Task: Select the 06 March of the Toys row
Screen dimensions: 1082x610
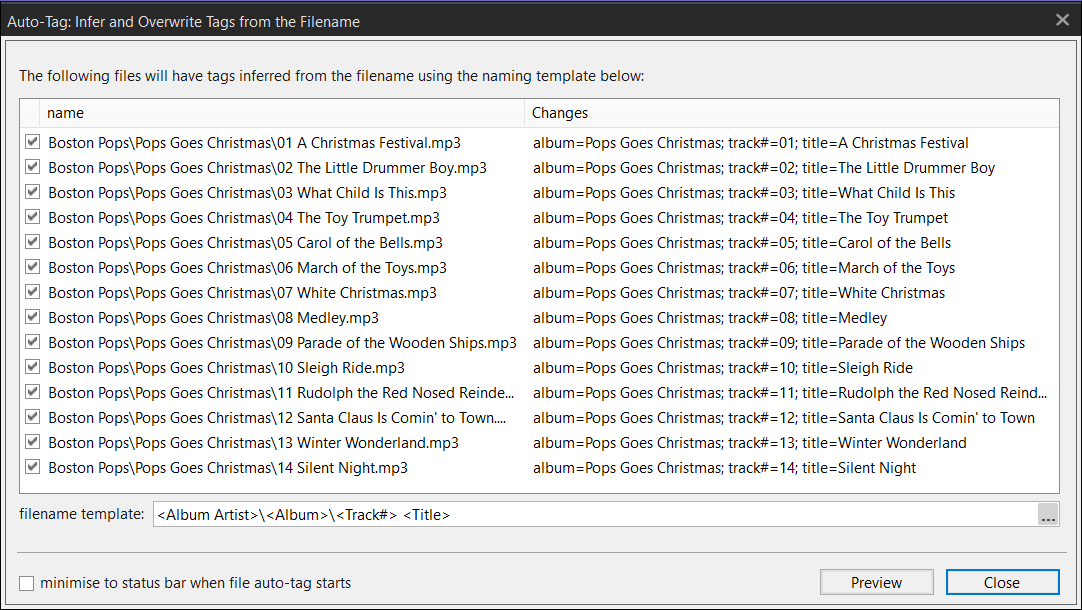Action: [247, 268]
